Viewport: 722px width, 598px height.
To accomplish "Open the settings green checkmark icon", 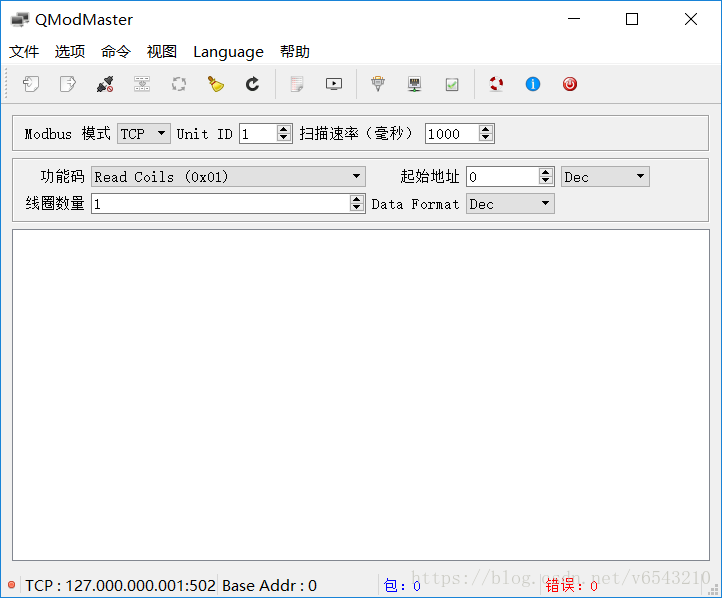I will pyautogui.click(x=452, y=84).
